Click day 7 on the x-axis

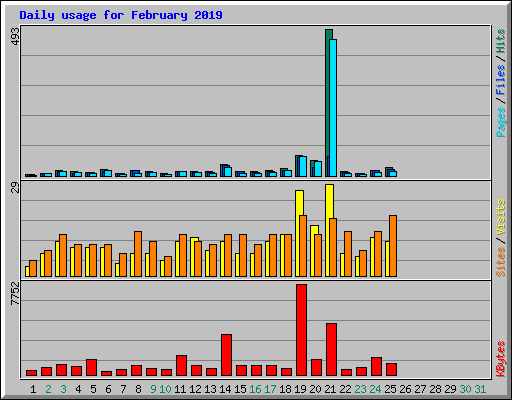(x=123, y=389)
